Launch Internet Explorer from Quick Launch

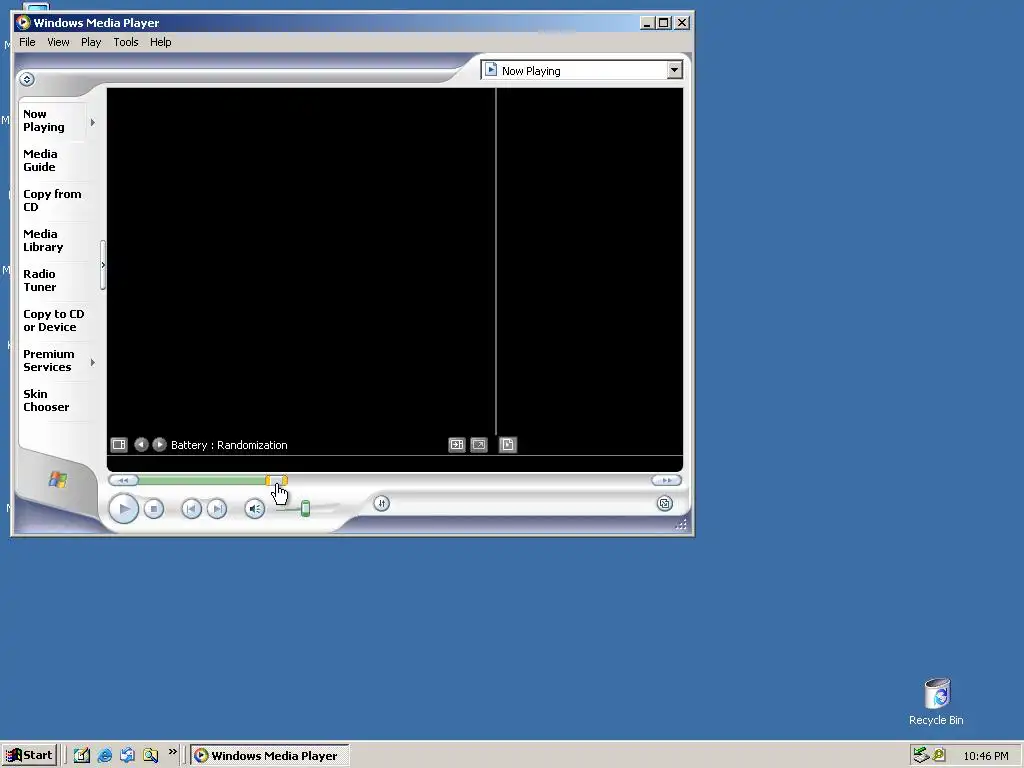[x=104, y=756]
